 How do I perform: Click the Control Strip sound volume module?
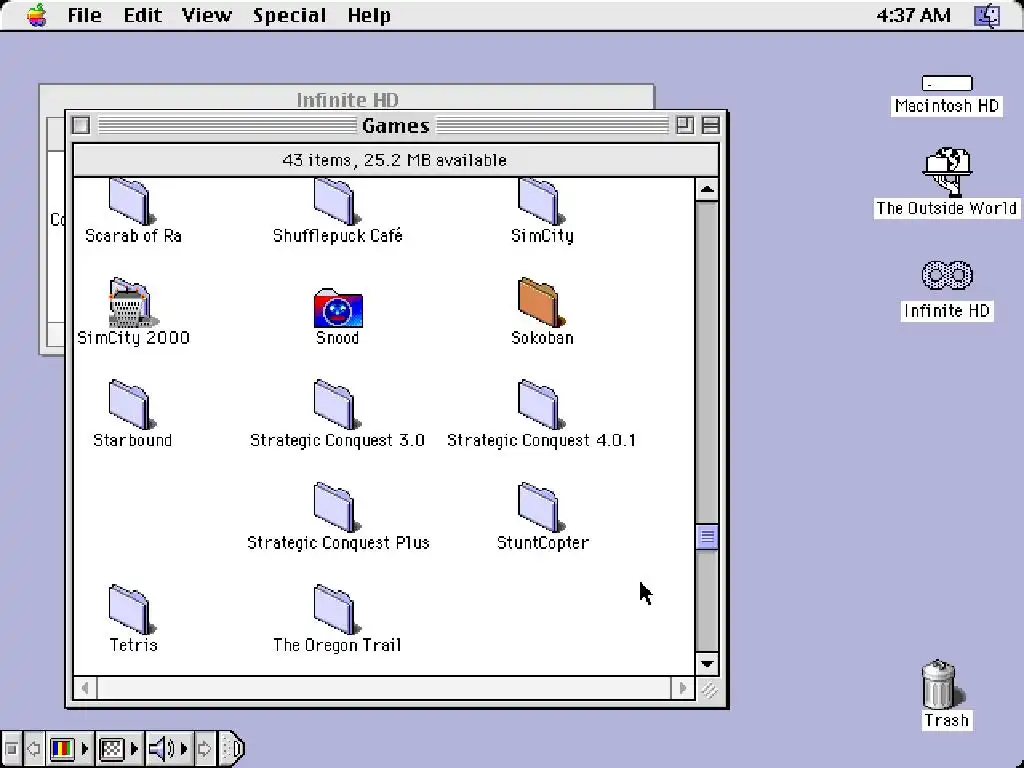[168, 748]
